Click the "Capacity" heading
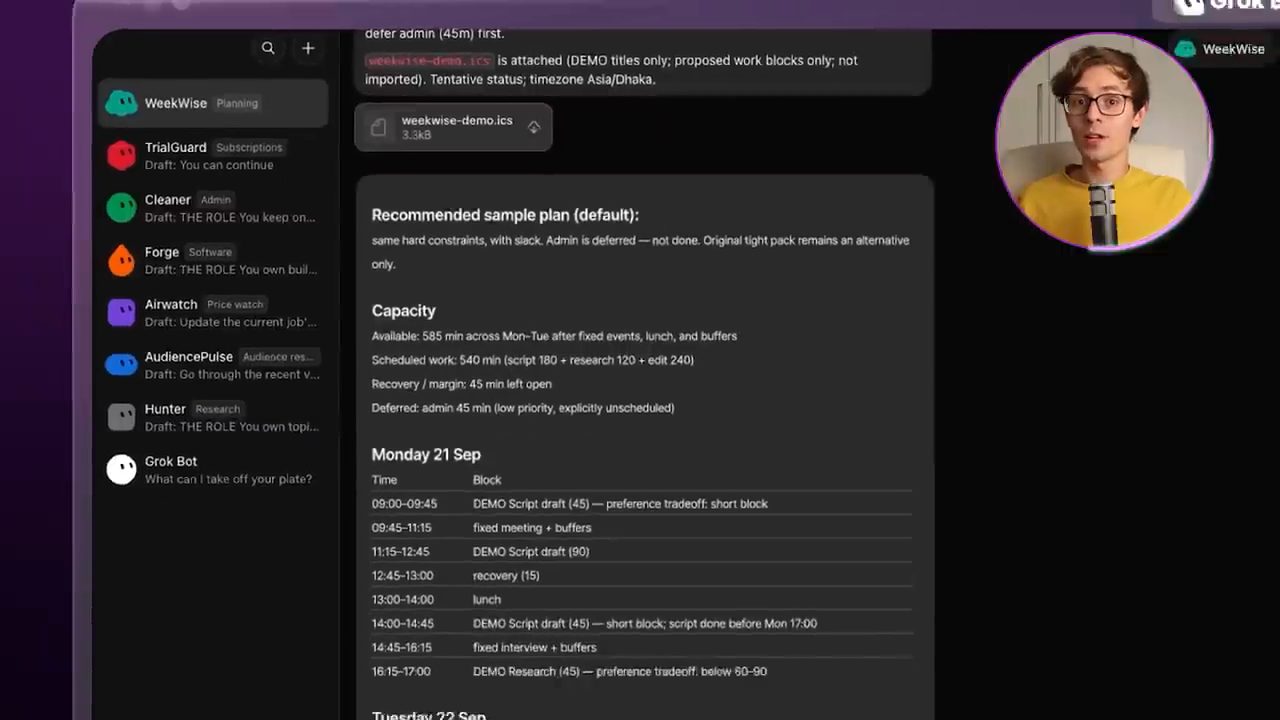This screenshot has width=1280, height=720. click(404, 311)
